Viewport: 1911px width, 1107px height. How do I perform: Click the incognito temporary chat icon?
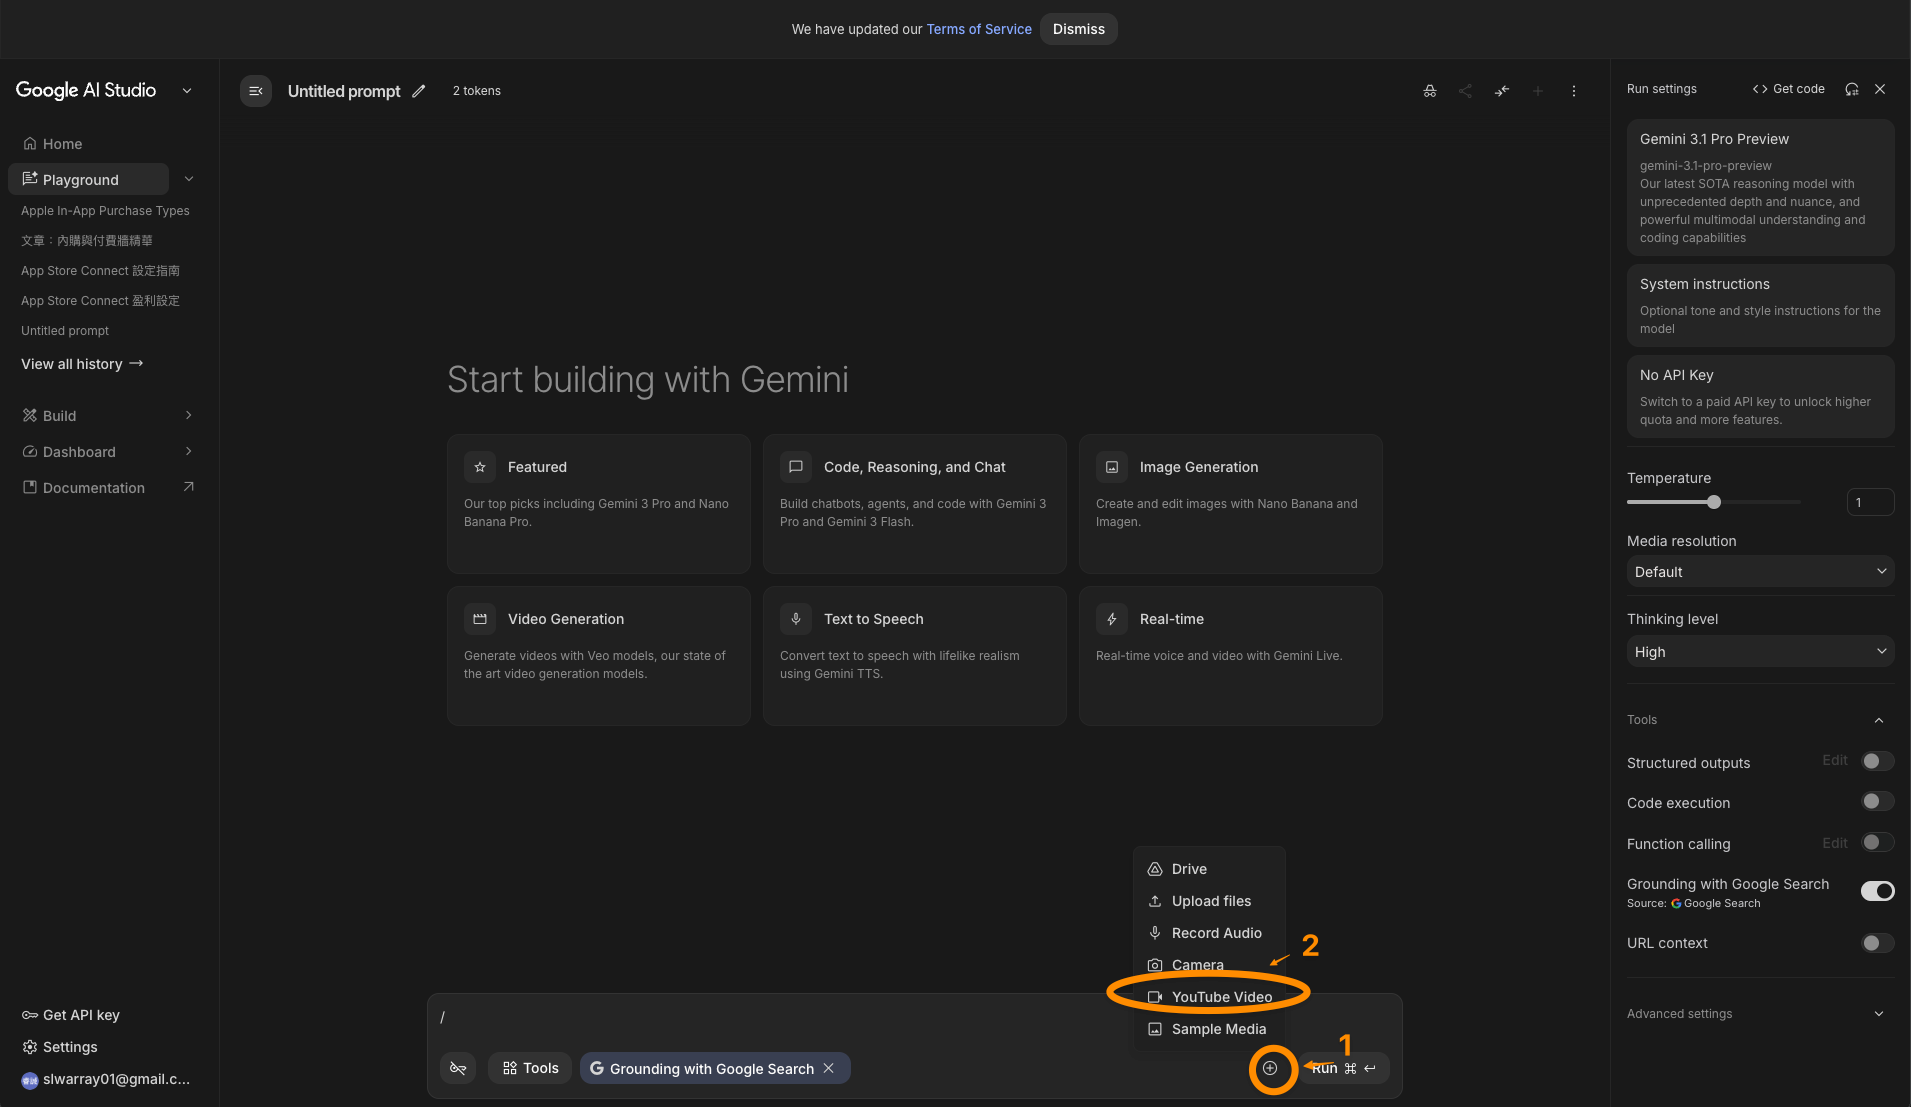click(1430, 91)
